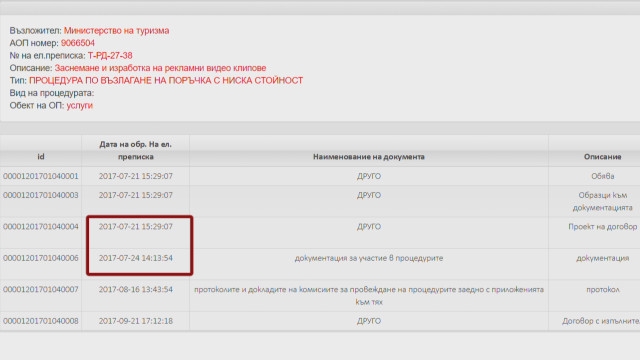Screen dimensions: 640x360
Task: Select the 'Дата на обр. На ел. преписка' header
Action: pyautogui.click(x=136, y=150)
